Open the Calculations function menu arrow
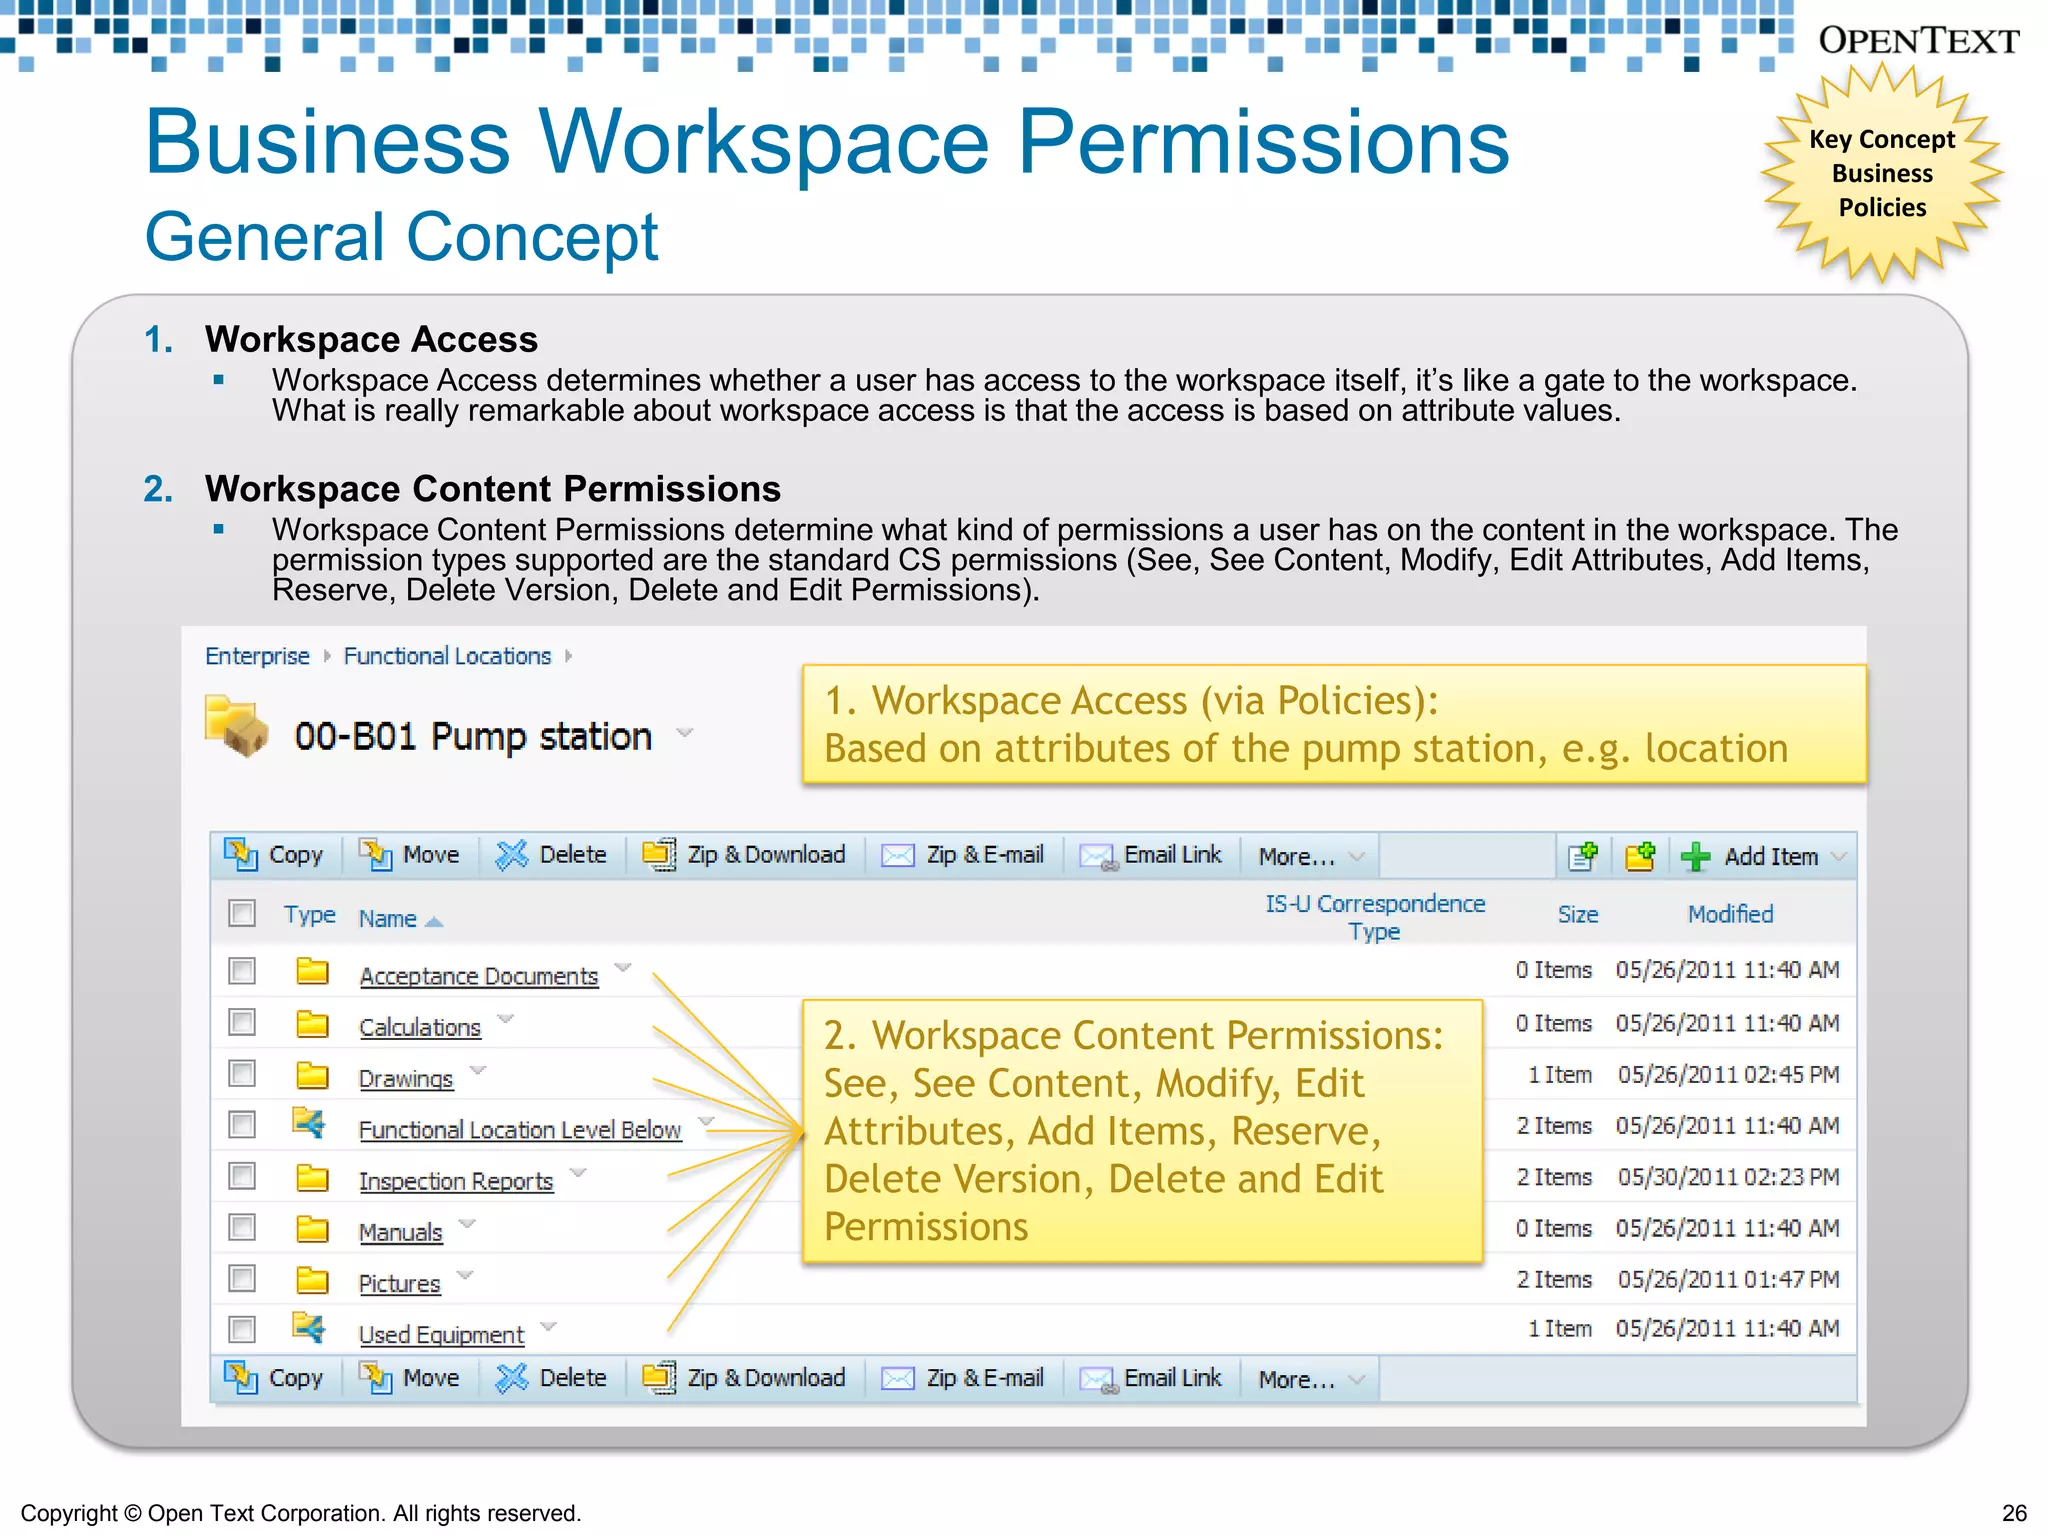The image size is (2048, 1536). tap(506, 1019)
